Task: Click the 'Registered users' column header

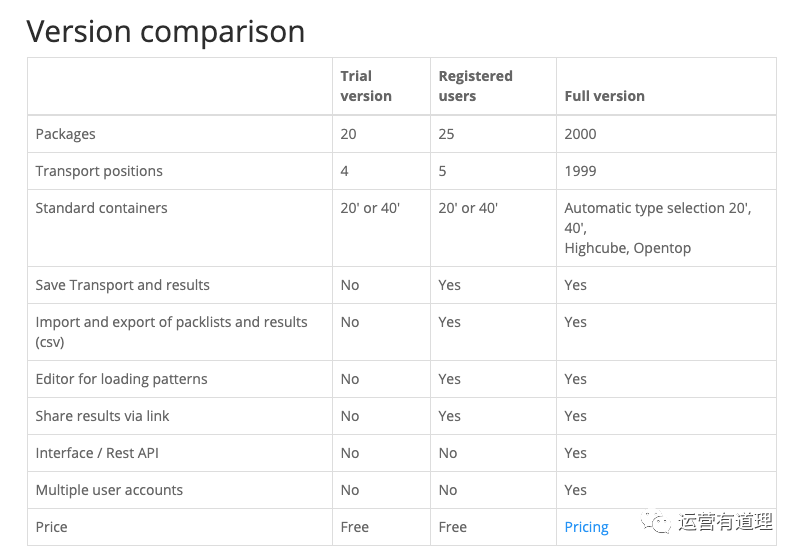Action: pyautogui.click(x=475, y=86)
